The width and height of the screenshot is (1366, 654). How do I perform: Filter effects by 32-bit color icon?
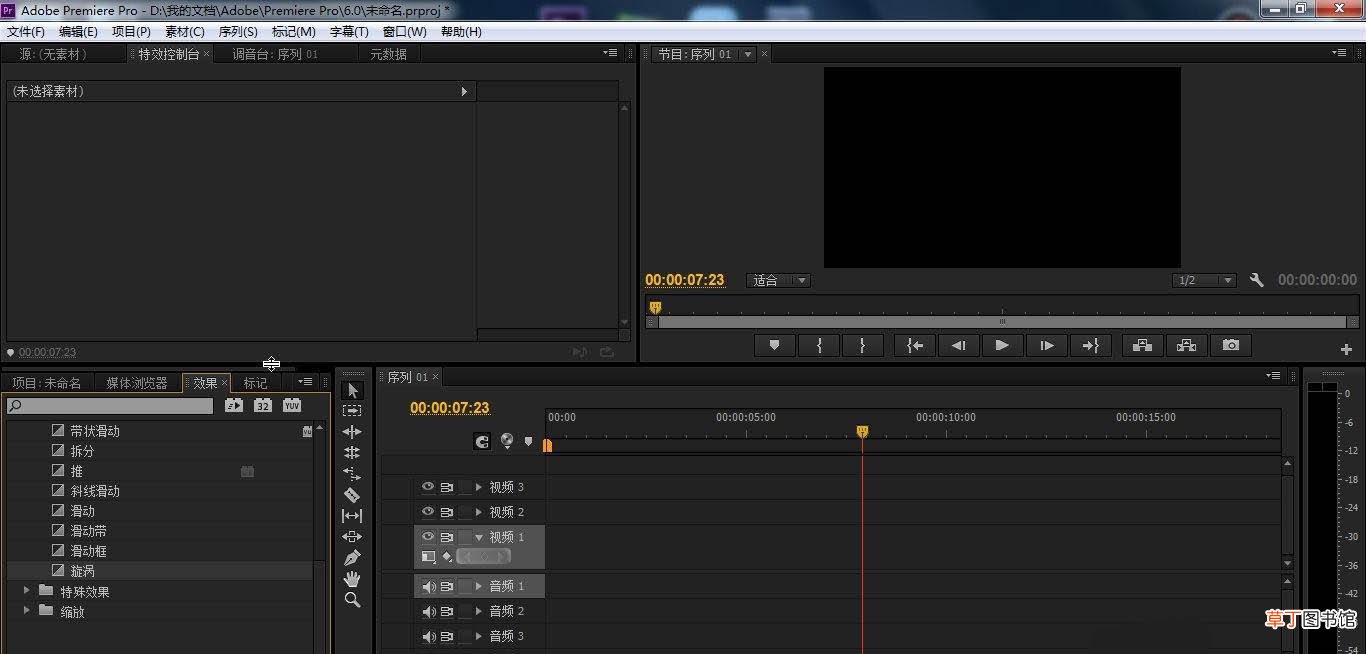tap(262, 405)
